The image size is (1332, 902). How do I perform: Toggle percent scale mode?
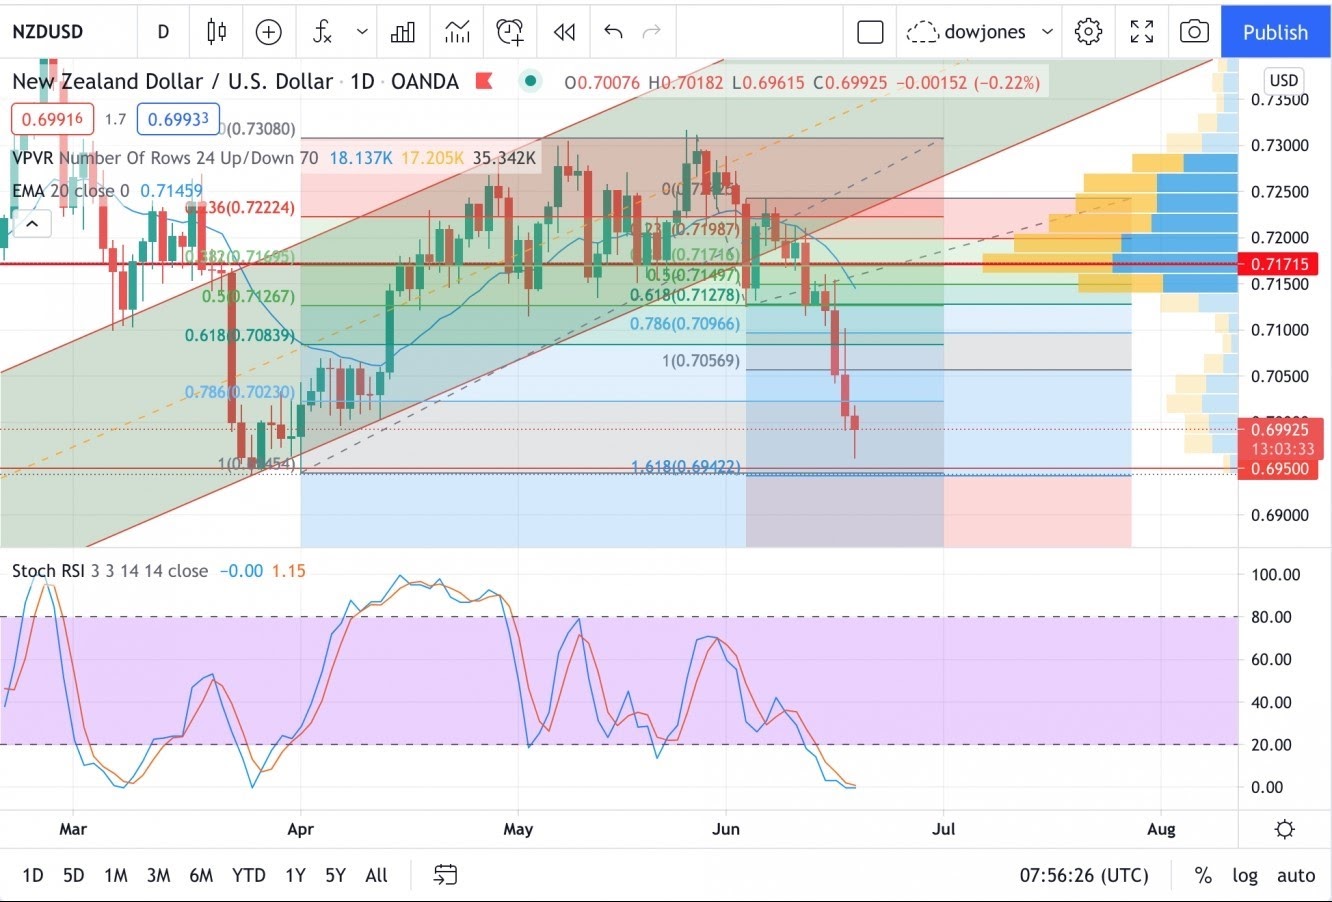point(1203,875)
